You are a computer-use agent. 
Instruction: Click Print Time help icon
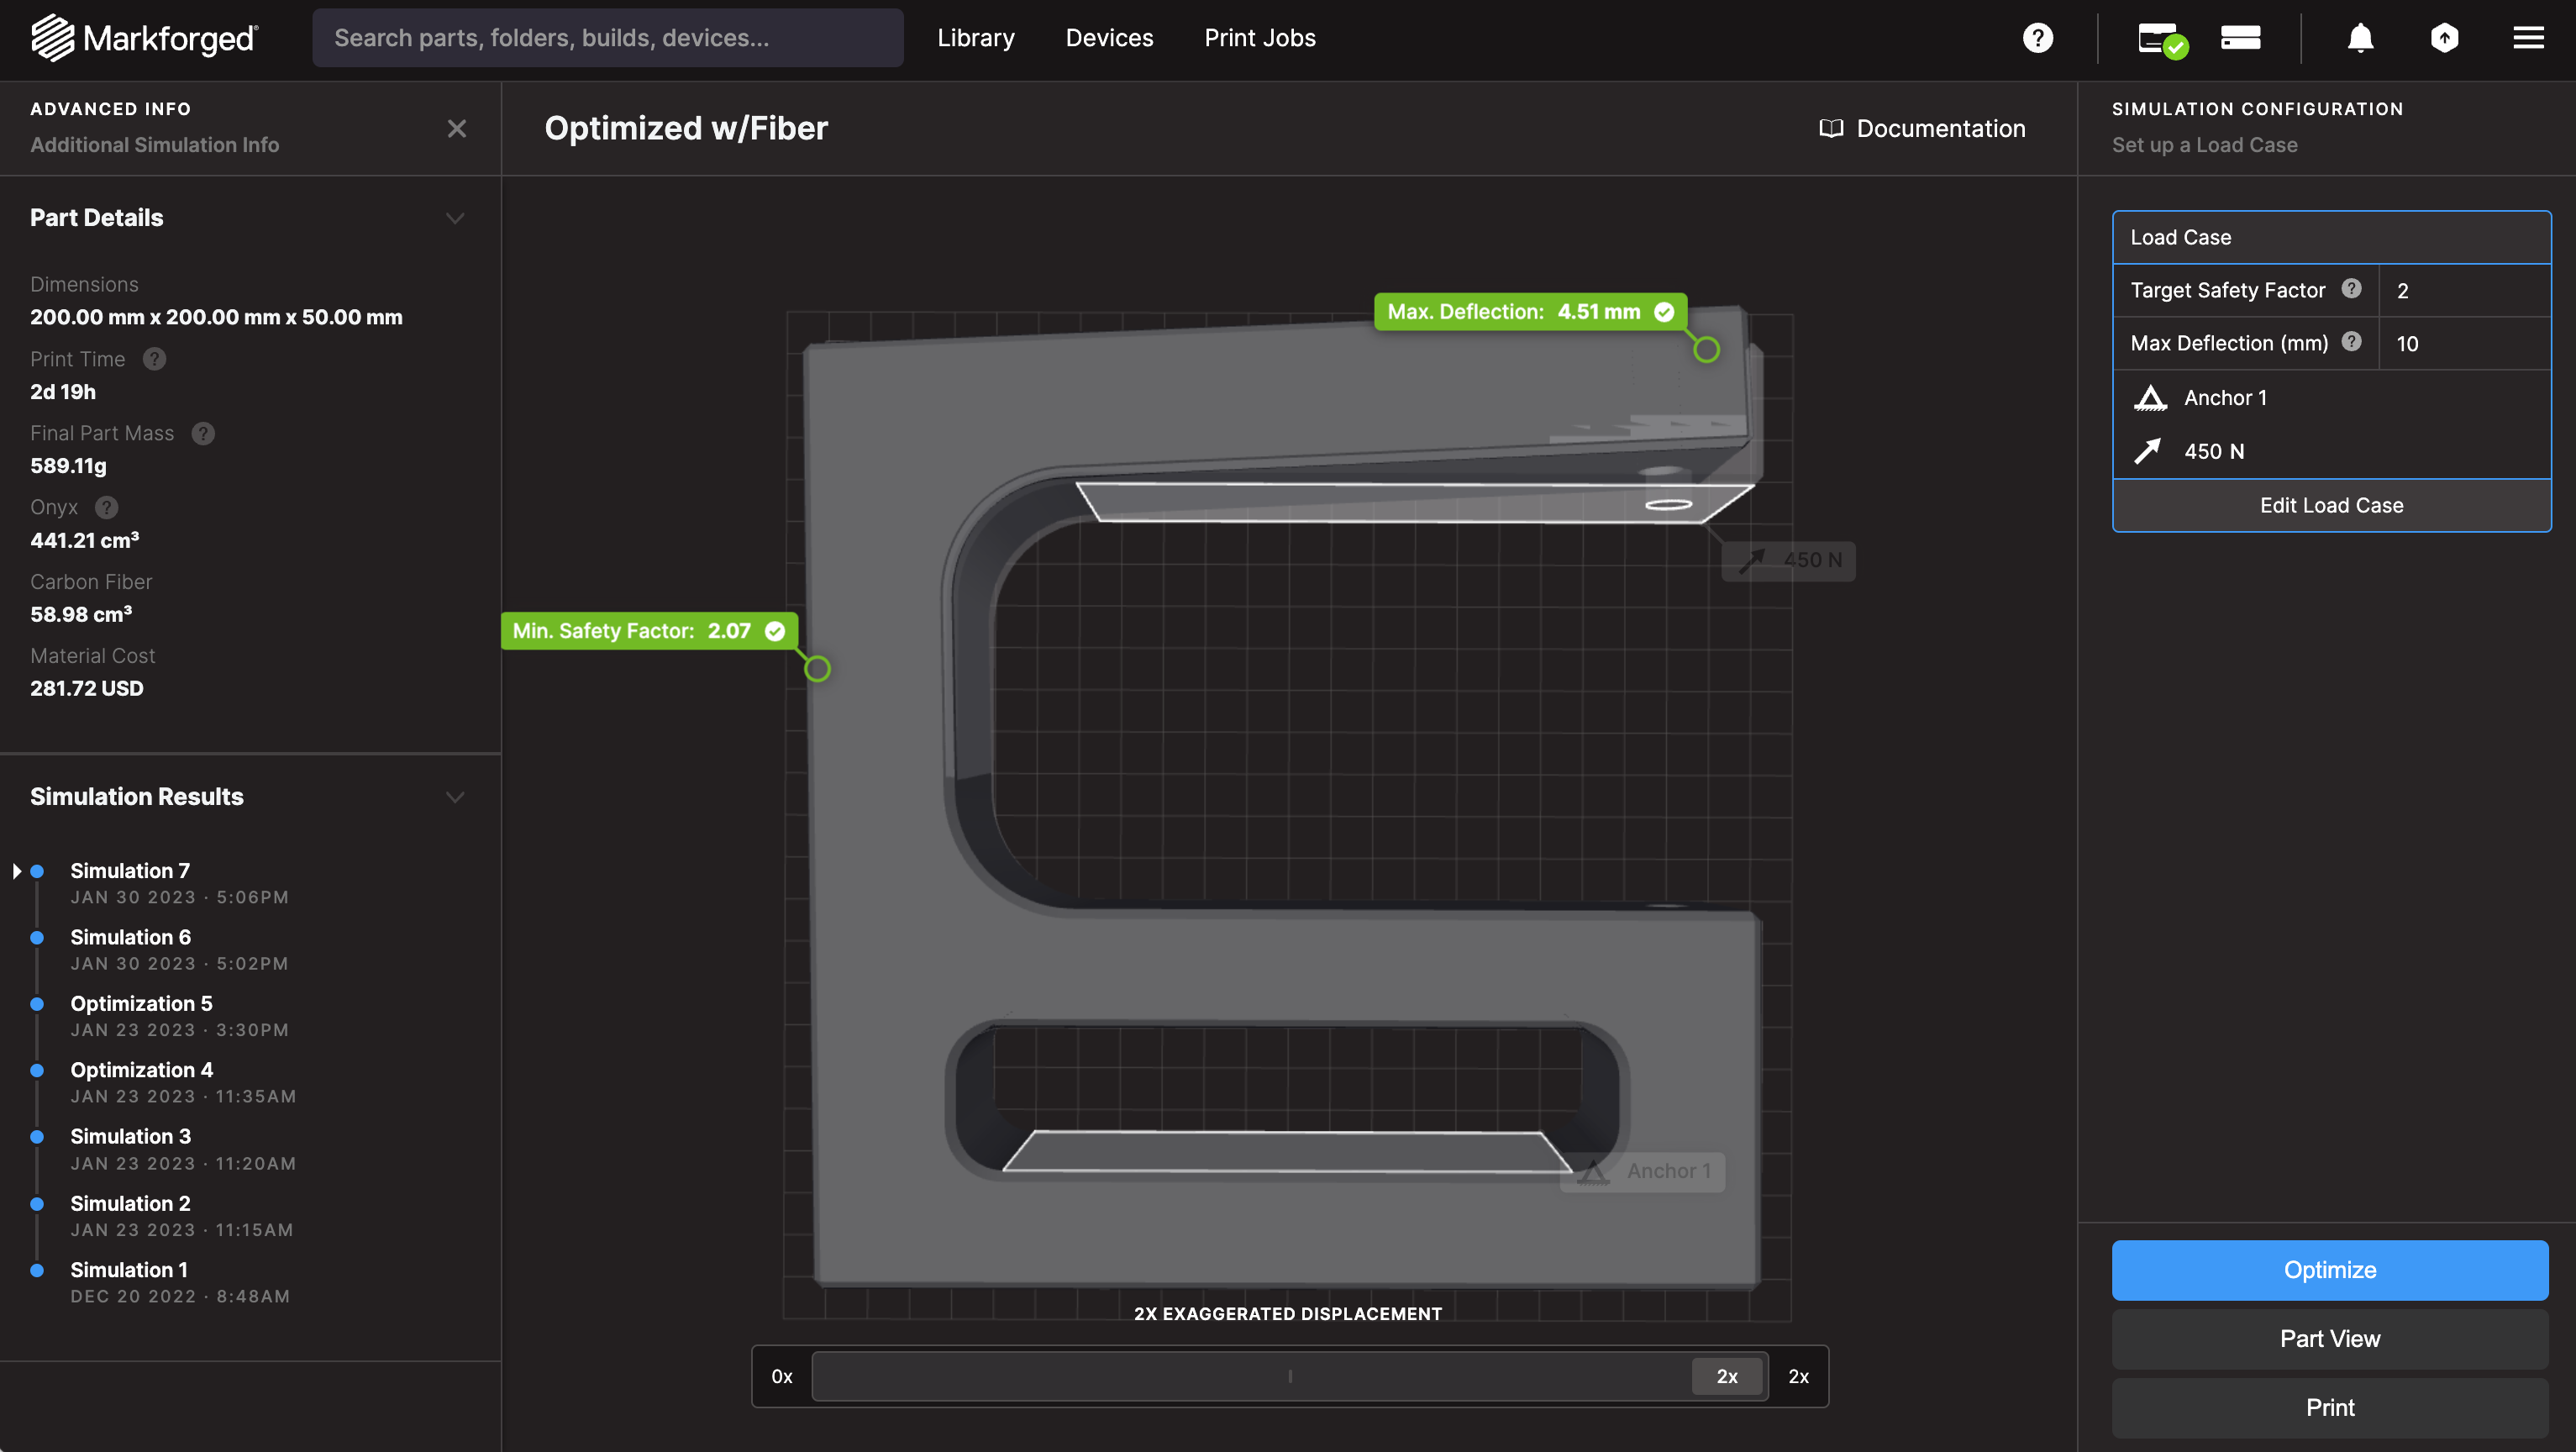154,359
